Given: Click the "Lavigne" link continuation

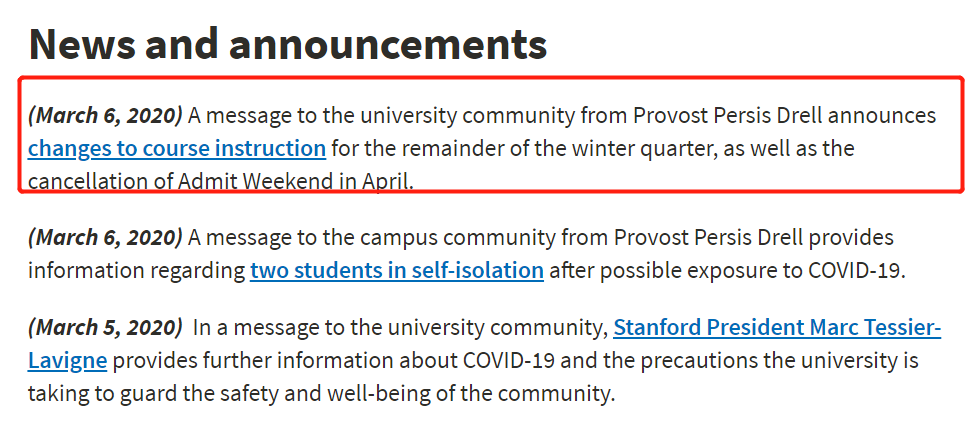Looking at the screenshot, I should coord(68,361).
